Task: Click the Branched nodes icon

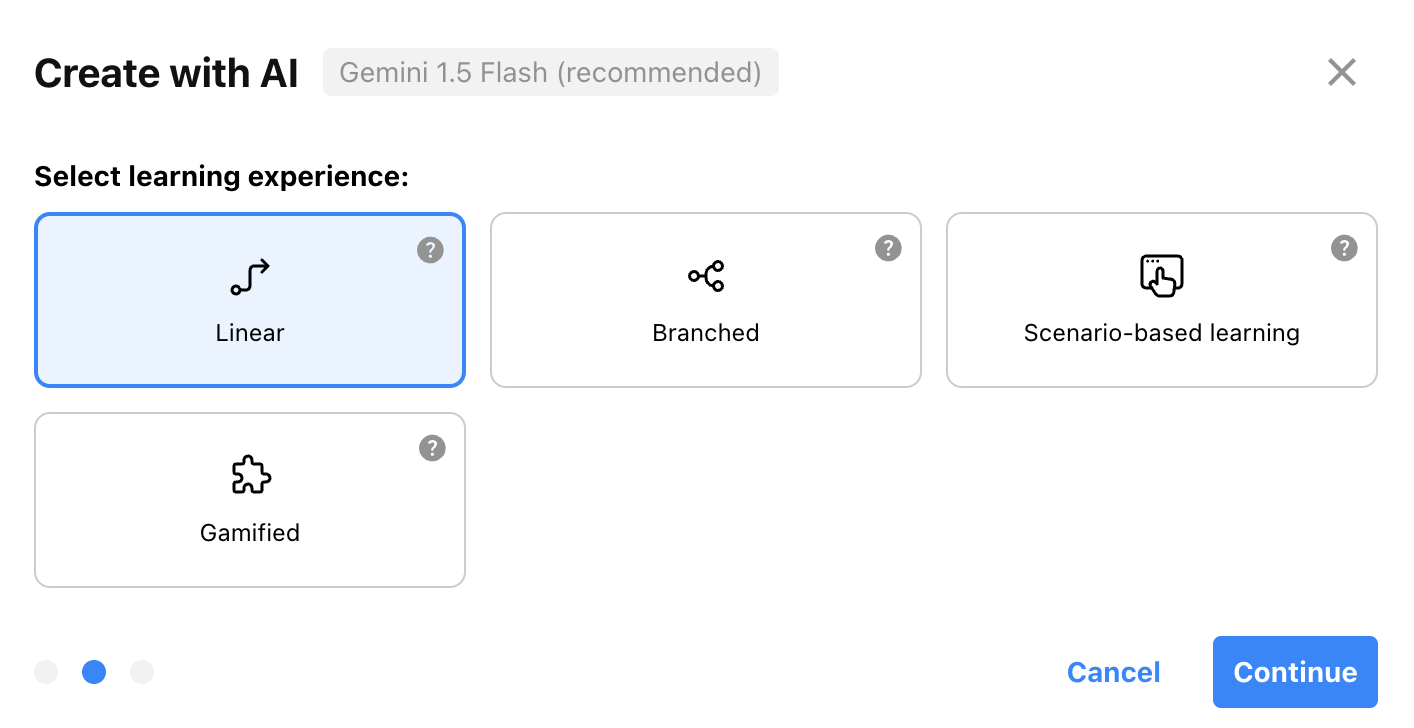Action: (x=706, y=276)
